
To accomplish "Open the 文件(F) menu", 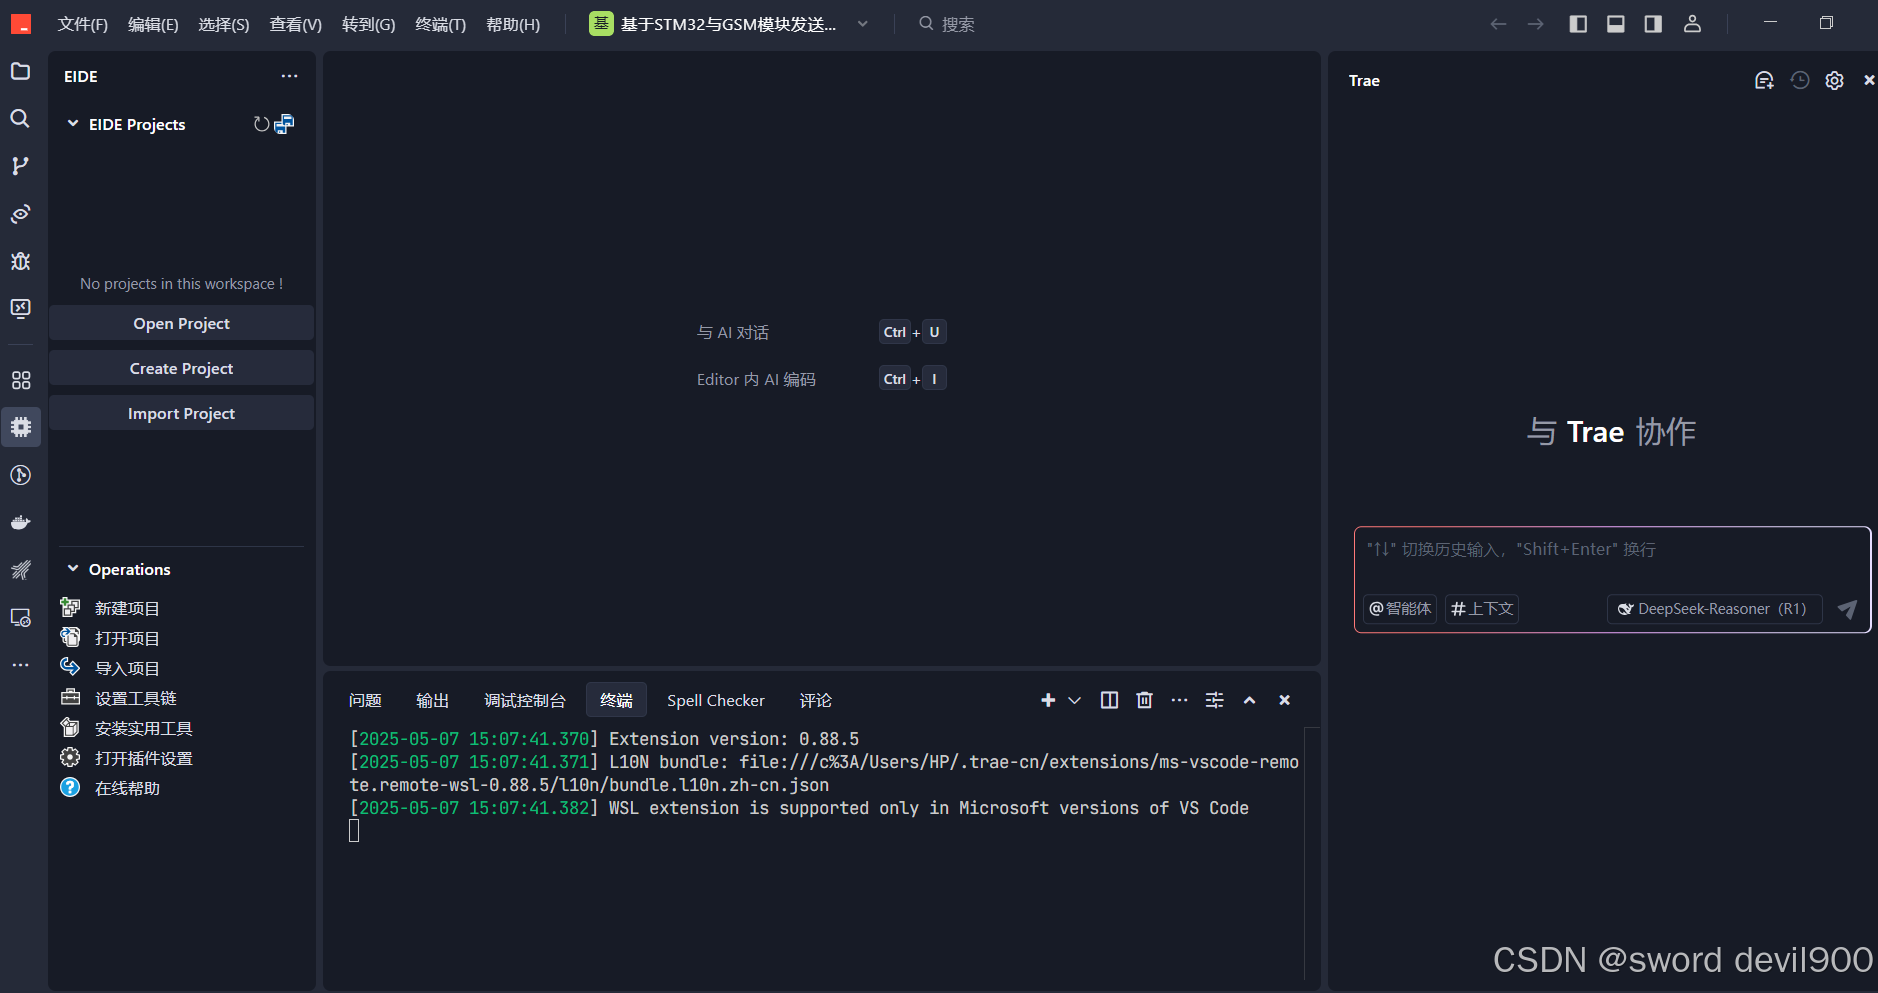I will pos(82,24).
